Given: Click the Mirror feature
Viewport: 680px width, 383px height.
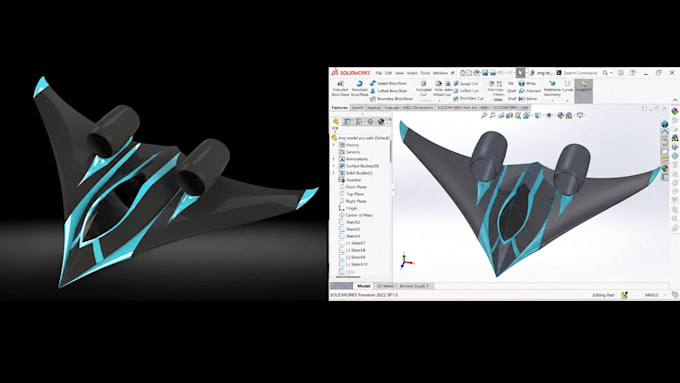Looking at the screenshot, I should click(x=528, y=98).
